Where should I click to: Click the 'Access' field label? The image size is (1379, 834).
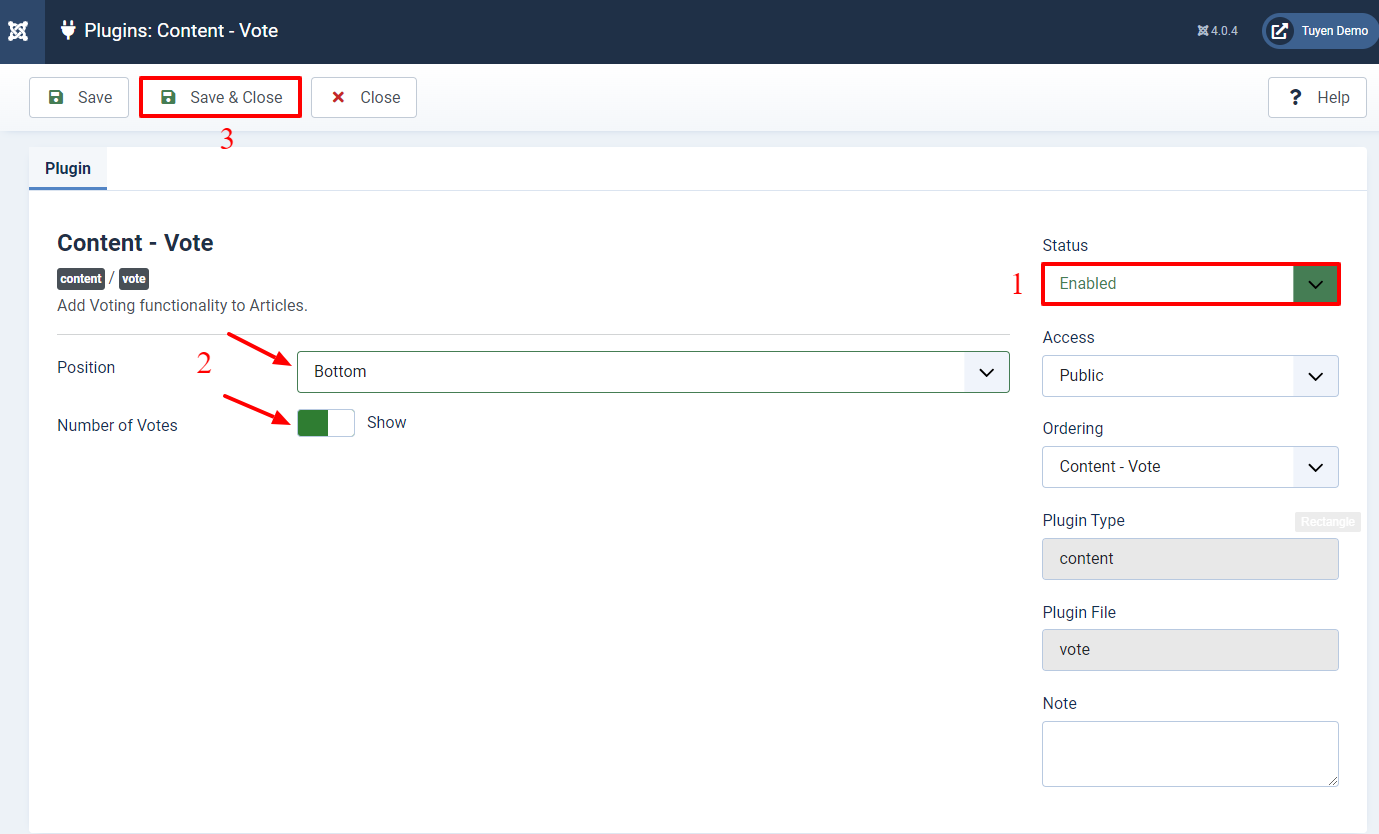[1068, 338]
